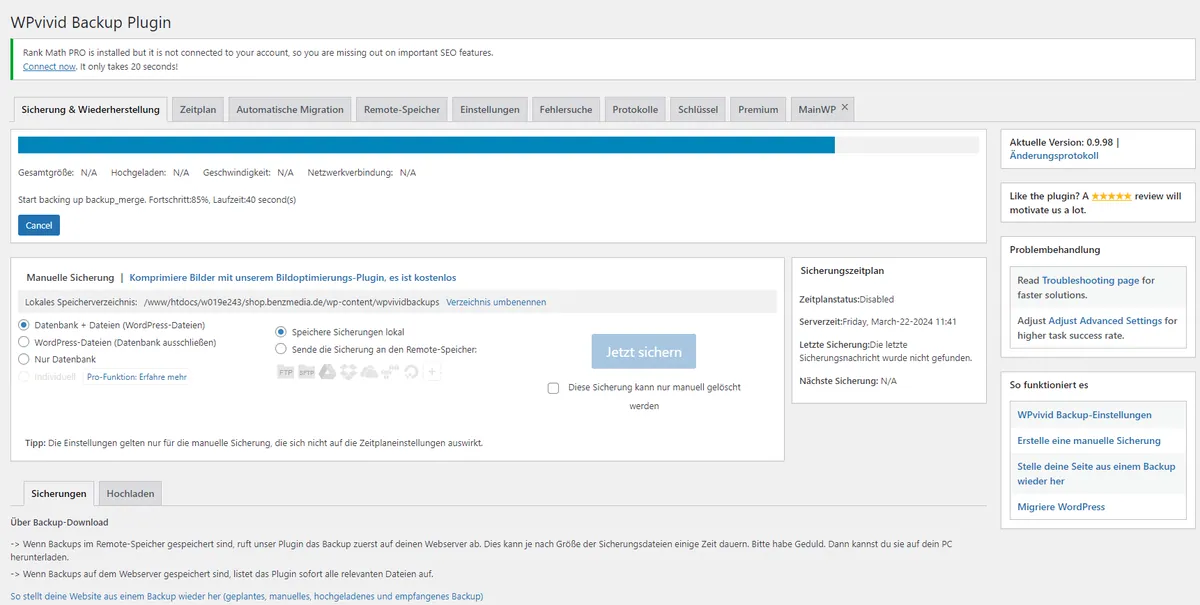This screenshot has height=605, width=1200.
Task: Click the Gesamtgröße: N/A value
Action: click(89, 173)
